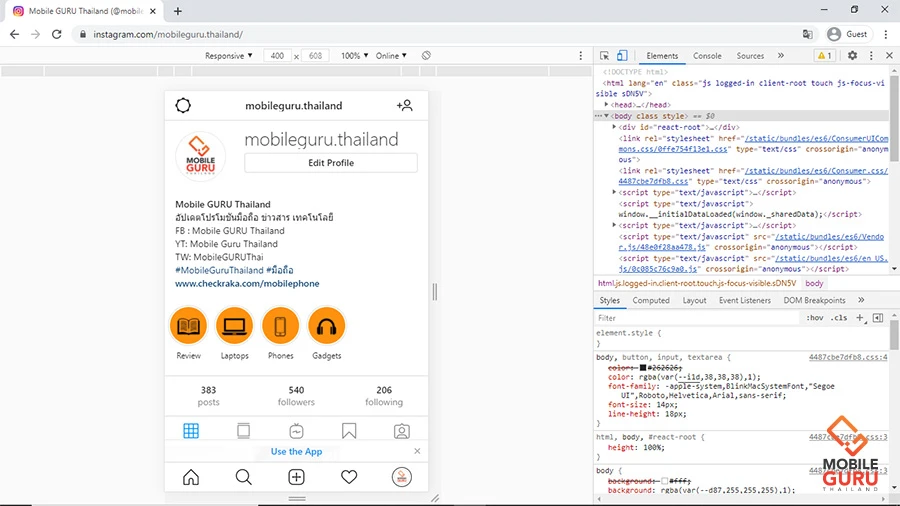
Task: Open DevTools customize three-dot menu
Action: [871, 56]
